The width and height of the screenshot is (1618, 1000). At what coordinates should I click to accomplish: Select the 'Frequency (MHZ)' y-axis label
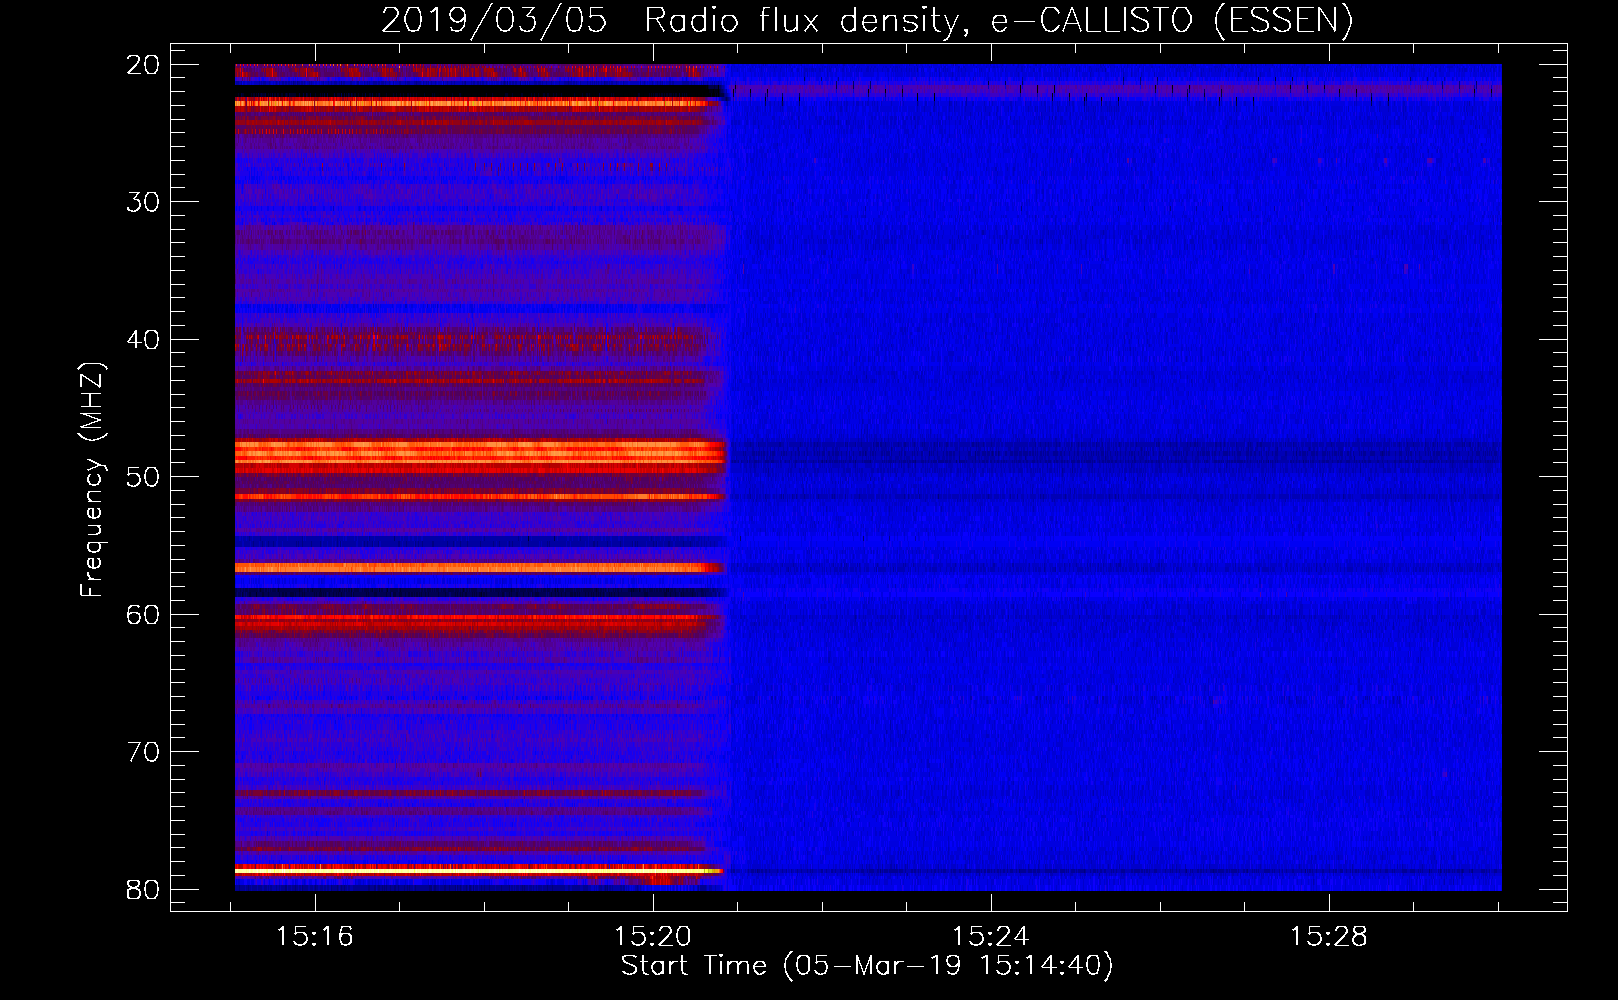[91, 480]
